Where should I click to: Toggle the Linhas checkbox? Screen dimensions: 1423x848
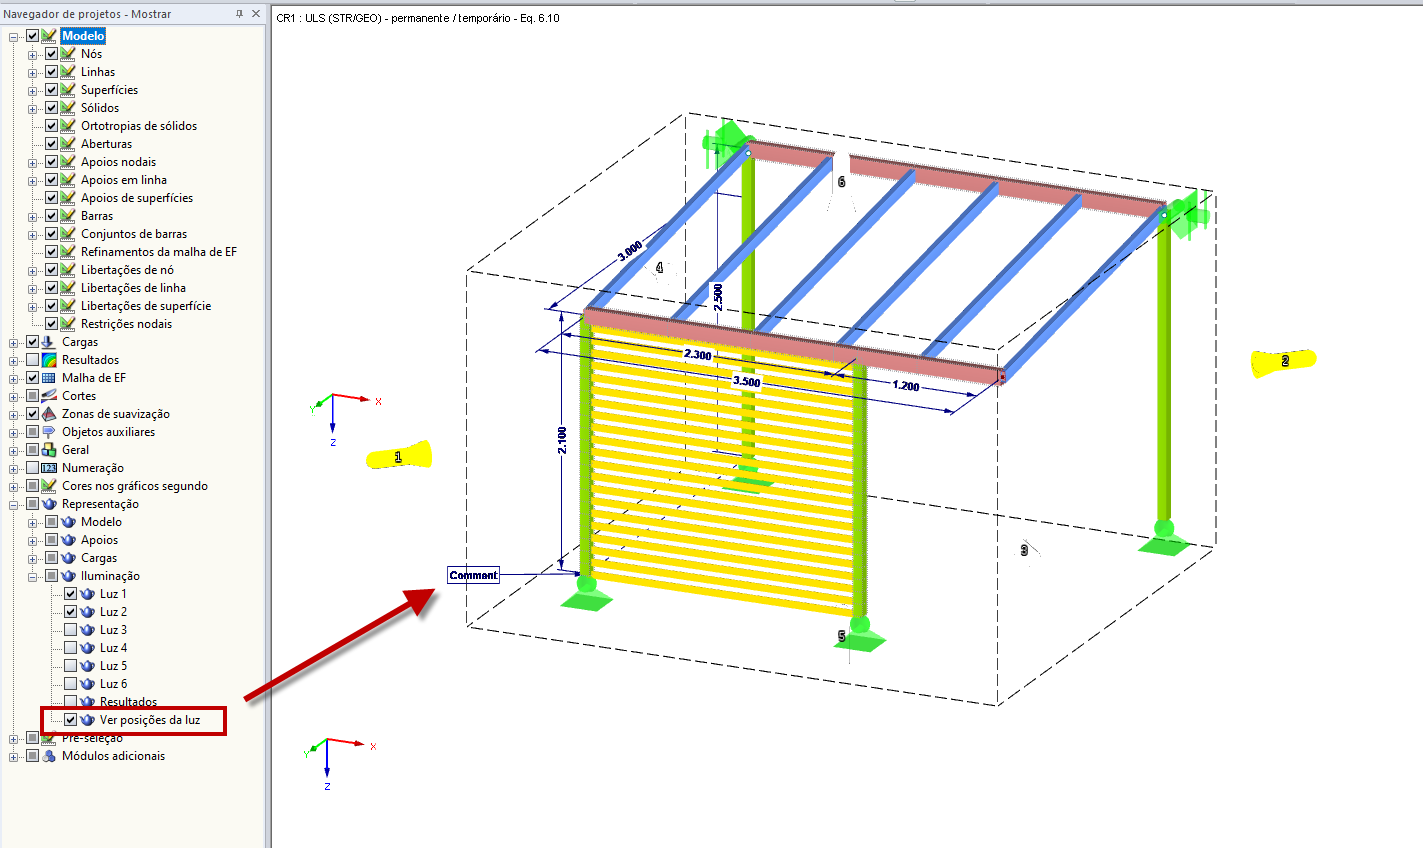(x=51, y=72)
